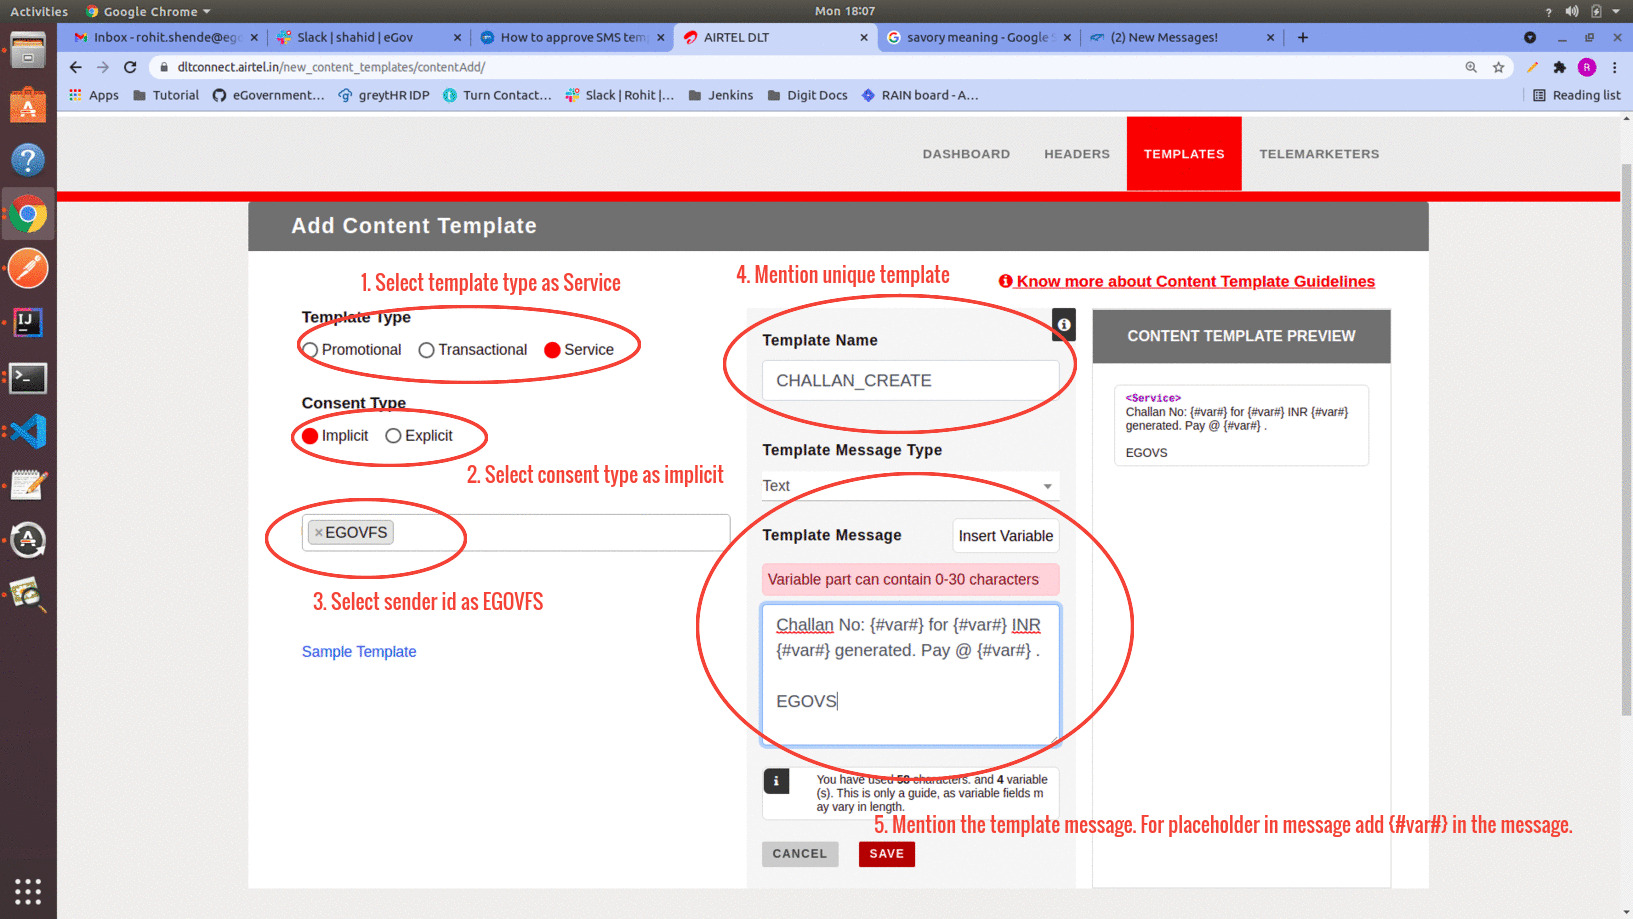Go to the Headers navigation tab
1633x919 pixels.
1076,154
